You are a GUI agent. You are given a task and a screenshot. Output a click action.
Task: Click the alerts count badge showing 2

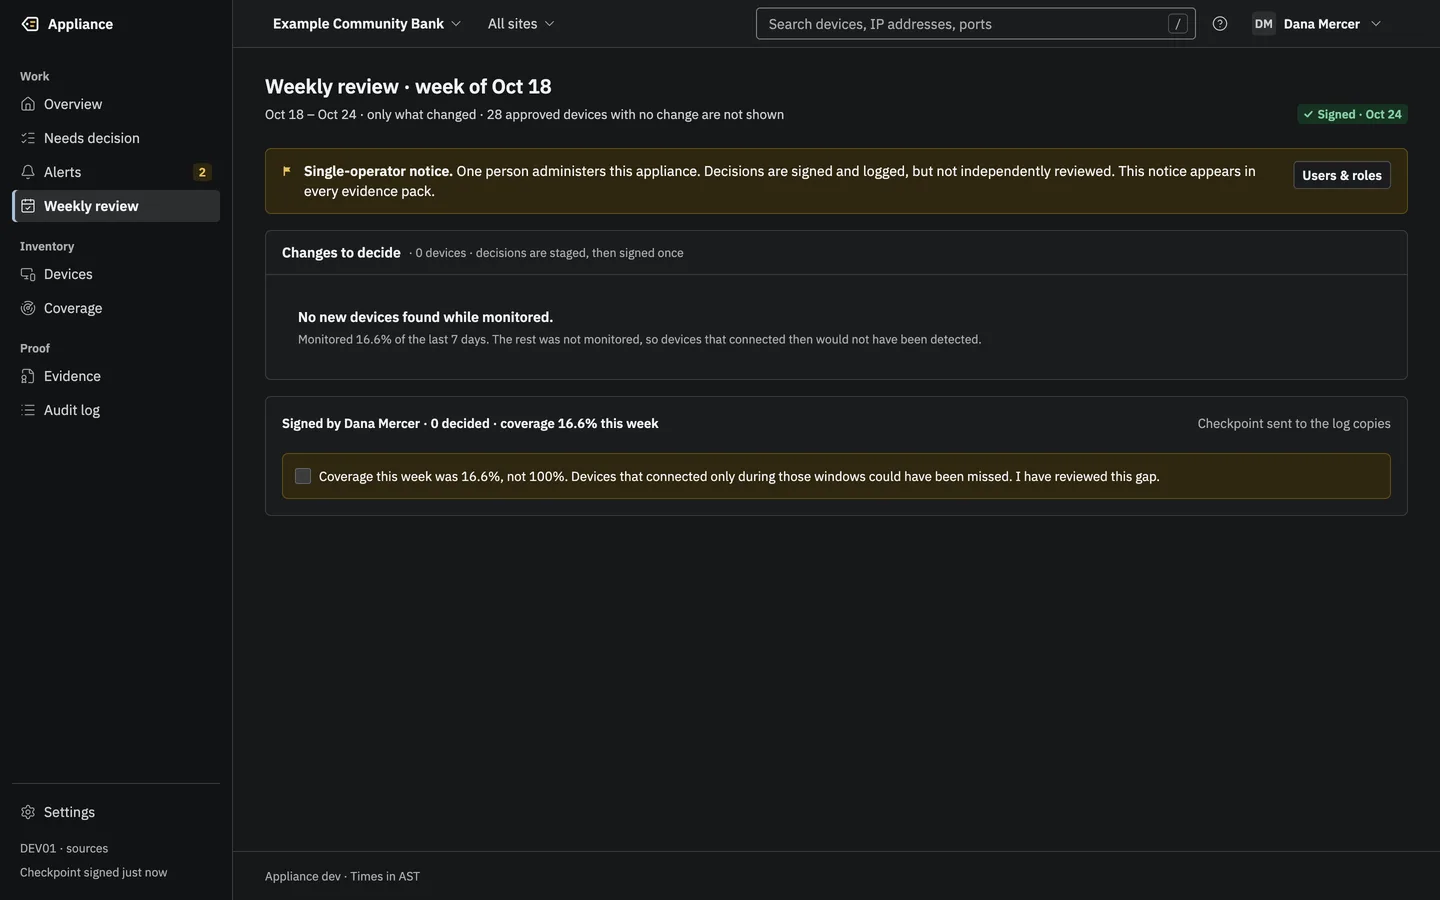tap(202, 172)
